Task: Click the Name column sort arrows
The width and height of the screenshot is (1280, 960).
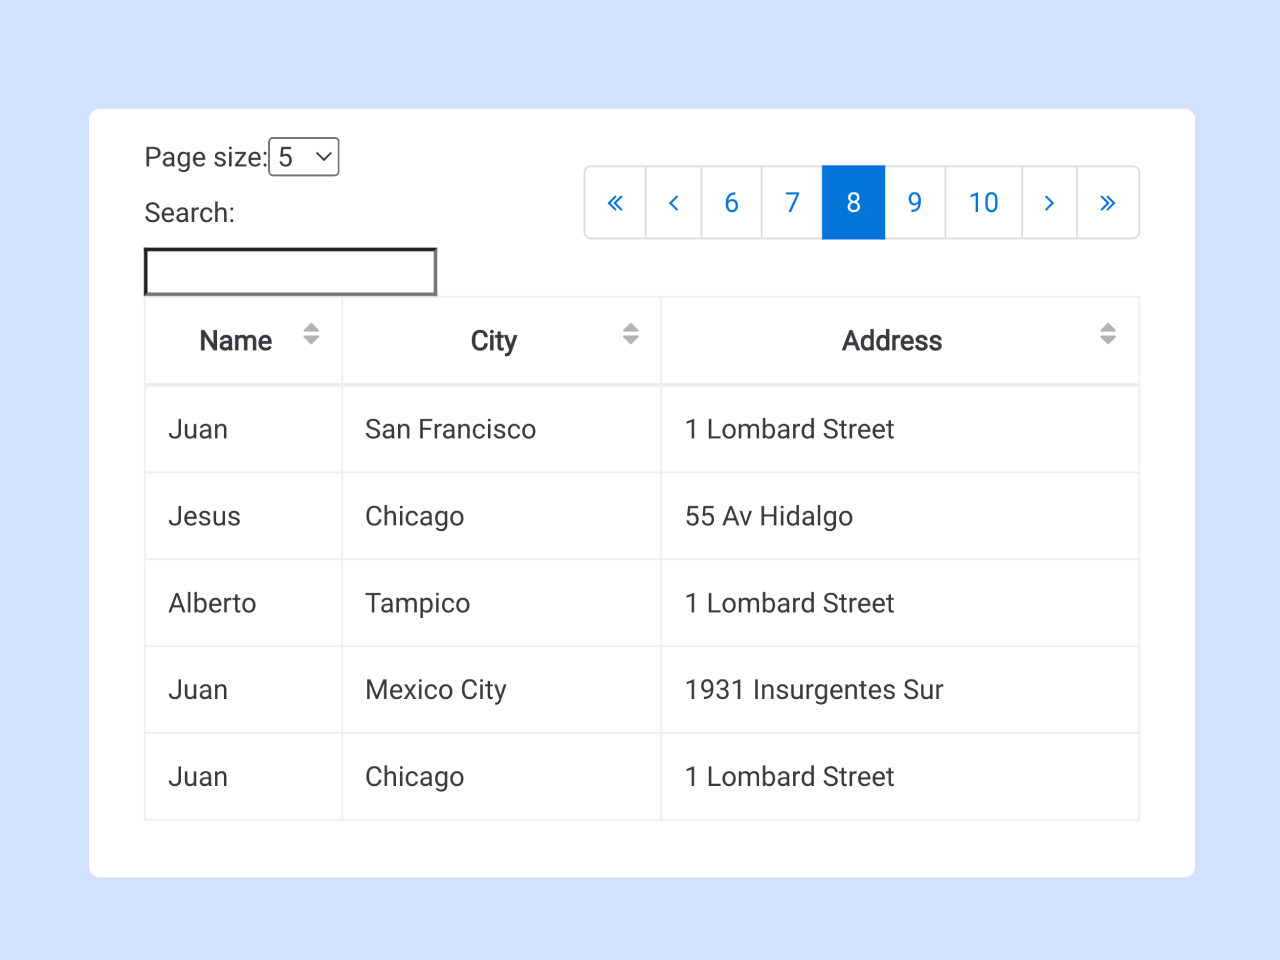Action: 311,334
